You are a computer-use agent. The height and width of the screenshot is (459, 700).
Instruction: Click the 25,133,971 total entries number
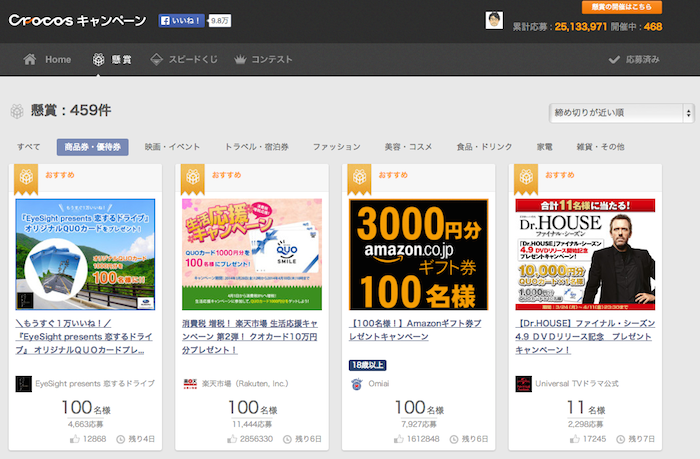(580, 27)
